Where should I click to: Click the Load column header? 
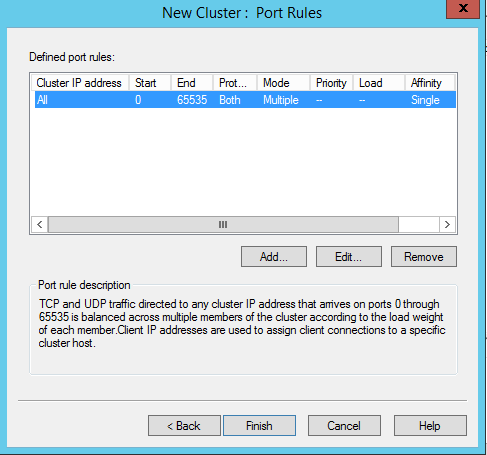(x=379, y=83)
